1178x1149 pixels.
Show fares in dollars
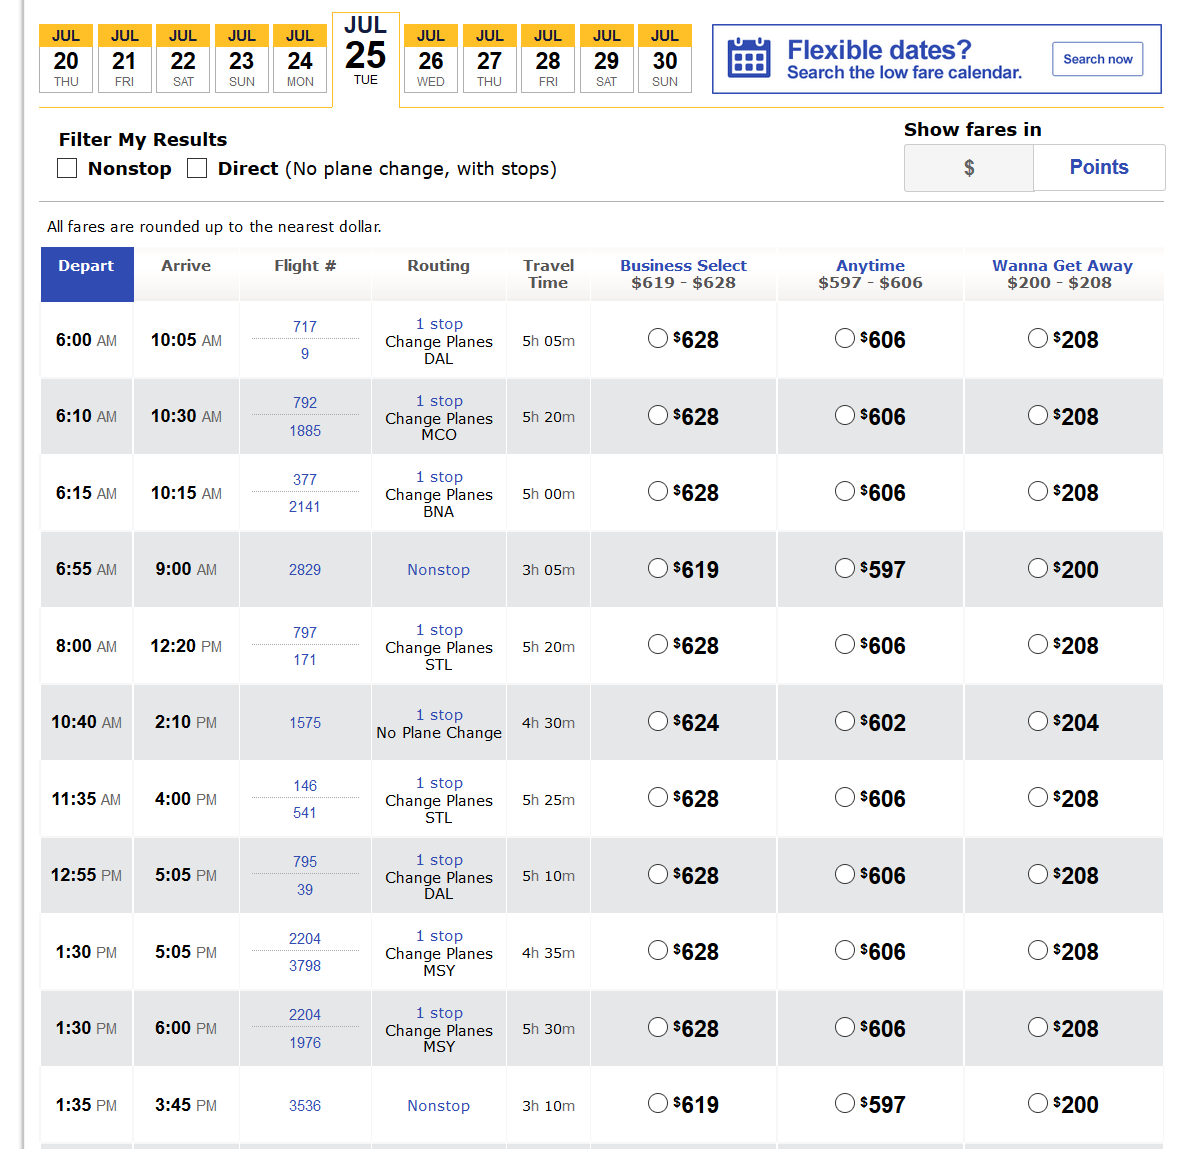coord(968,168)
